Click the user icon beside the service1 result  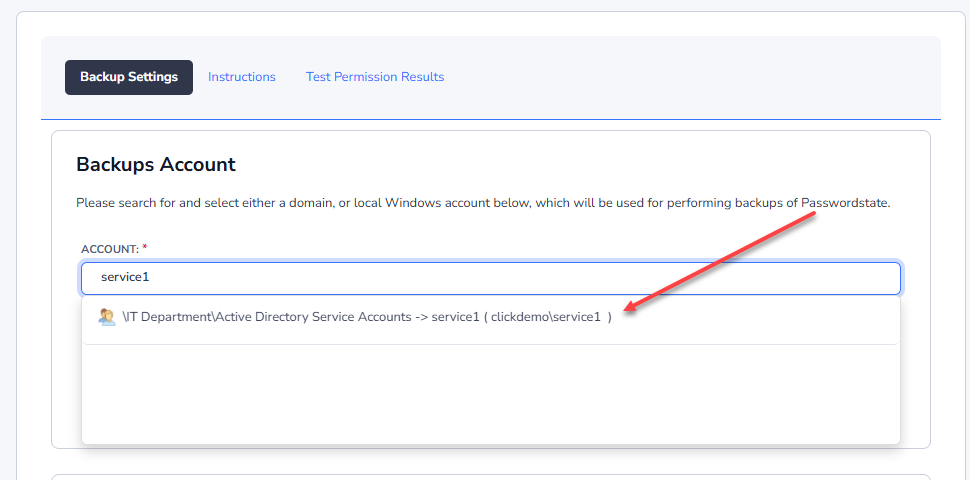click(107, 317)
